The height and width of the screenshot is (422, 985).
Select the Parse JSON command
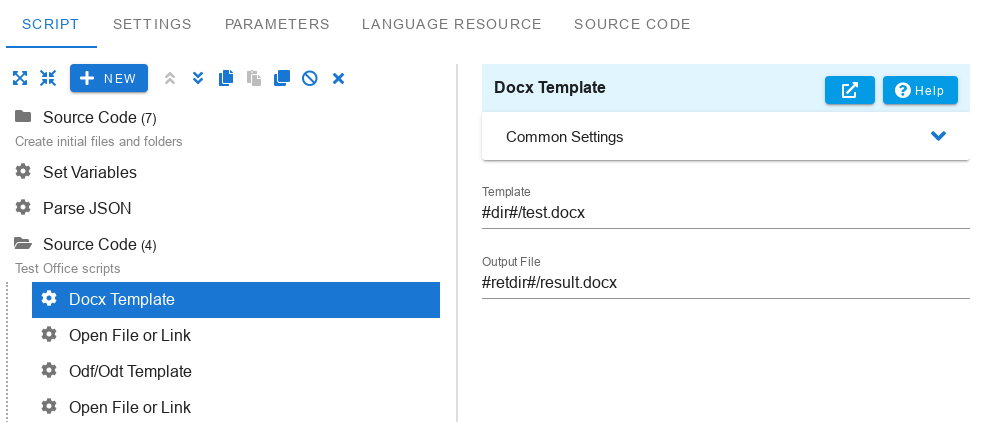pyautogui.click(x=87, y=208)
